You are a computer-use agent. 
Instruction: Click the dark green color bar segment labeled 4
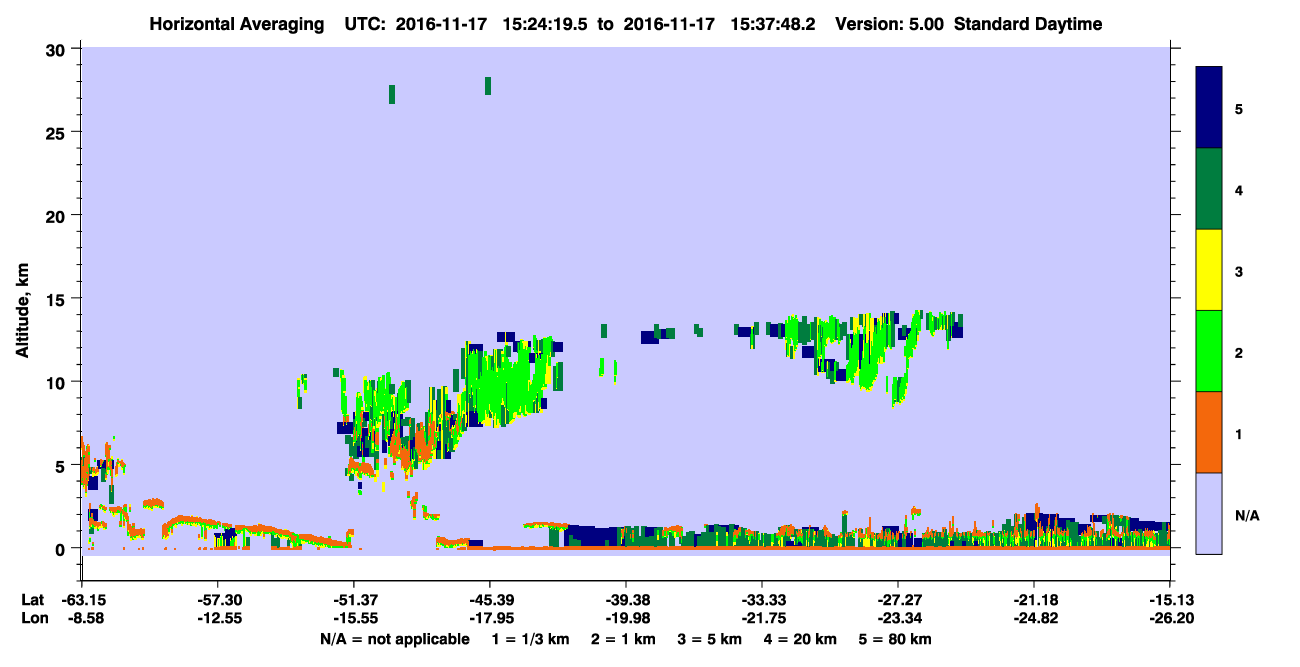pyautogui.click(x=1209, y=189)
